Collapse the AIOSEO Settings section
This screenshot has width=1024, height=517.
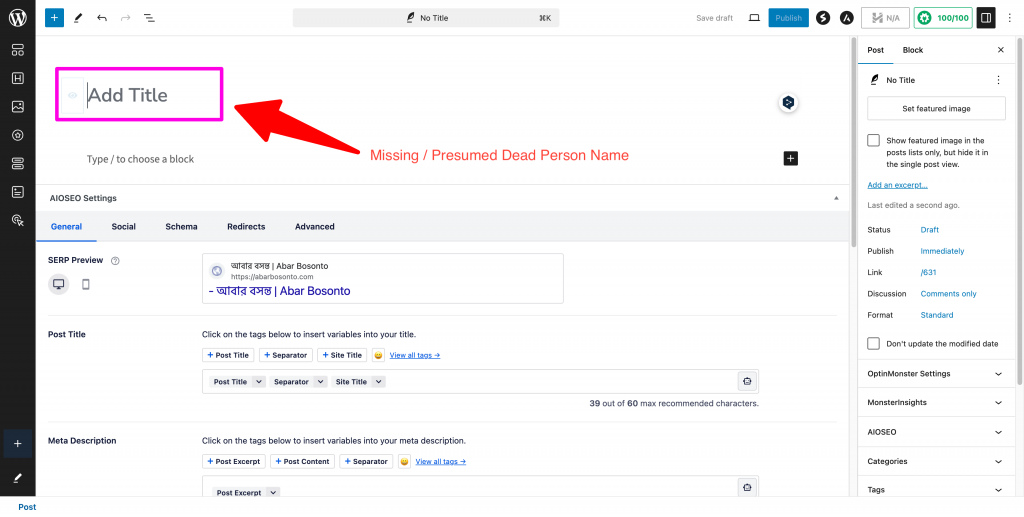836,198
